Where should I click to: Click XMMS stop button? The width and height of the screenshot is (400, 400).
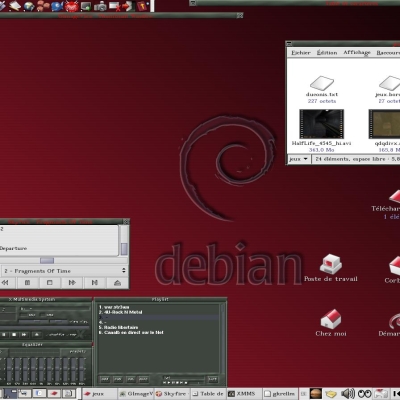[x=14, y=334]
